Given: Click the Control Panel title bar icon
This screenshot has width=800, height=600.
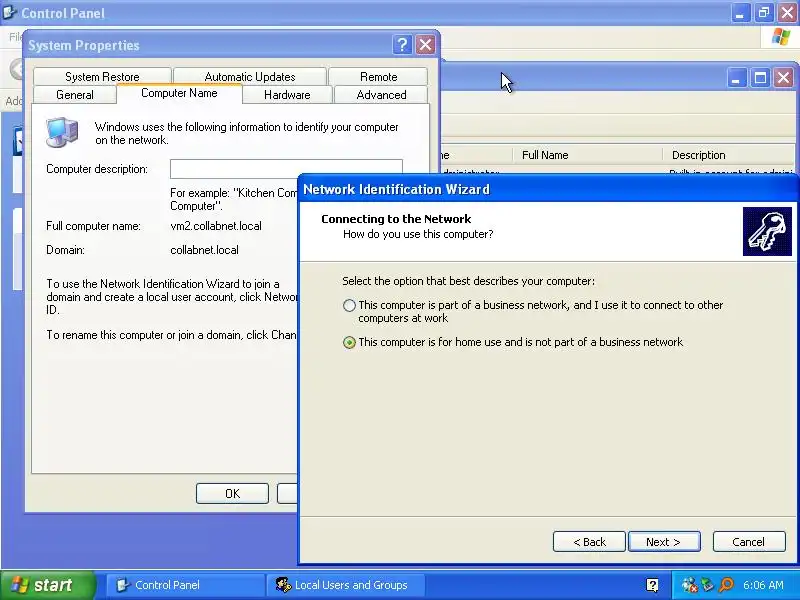Looking at the screenshot, I should pos(10,12).
